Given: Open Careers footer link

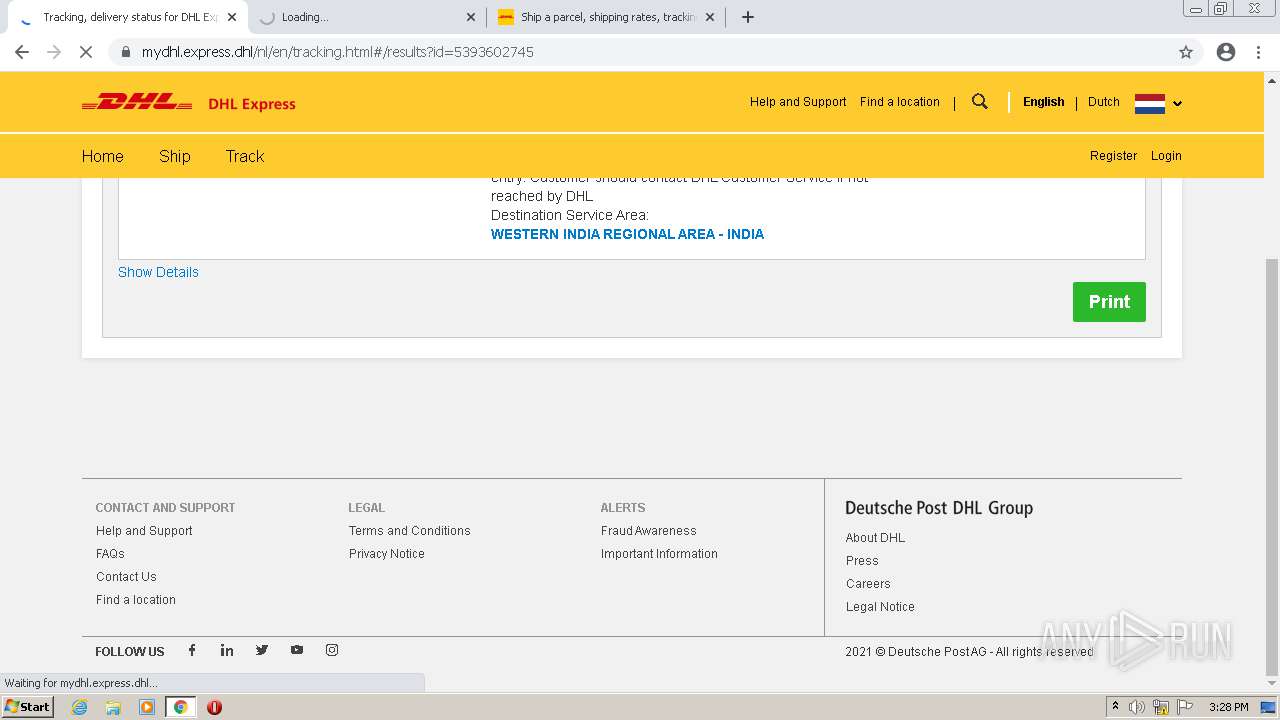Looking at the screenshot, I should [868, 584].
